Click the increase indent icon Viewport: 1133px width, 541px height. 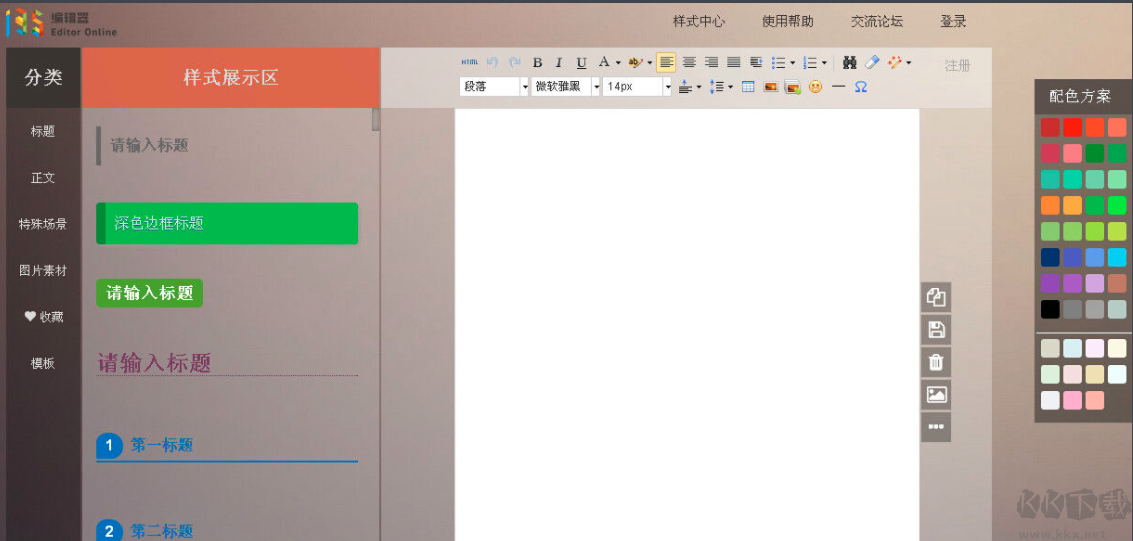[x=756, y=63]
